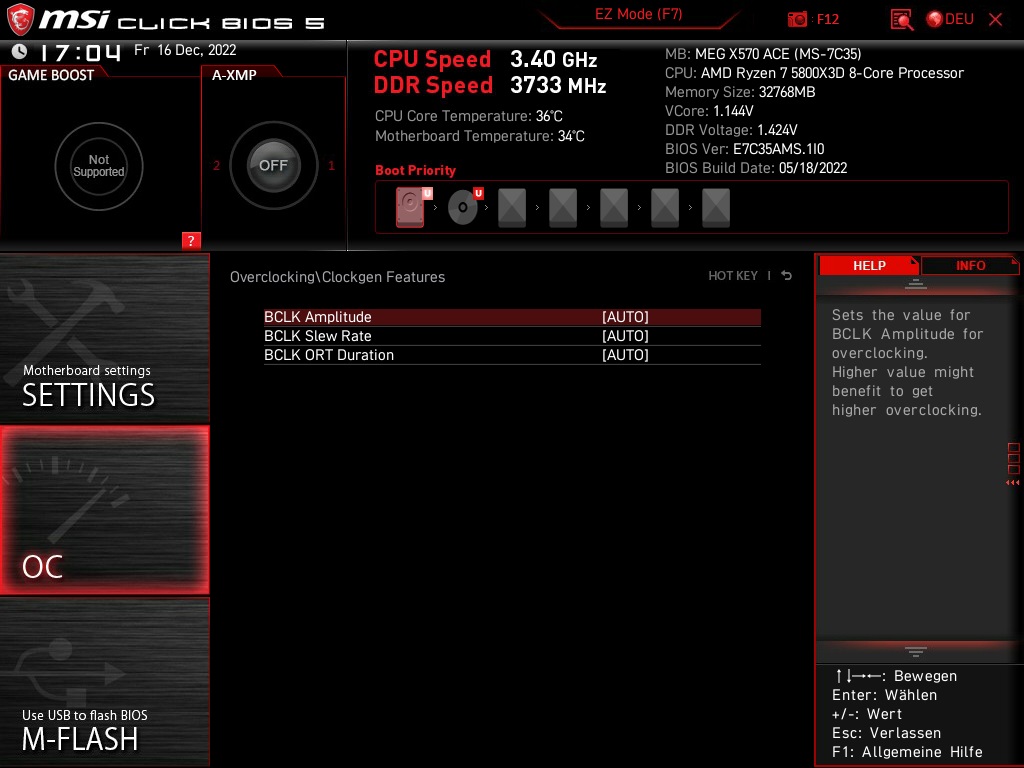Click the F1: Allgemeine Hilfe hint

click(x=907, y=752)
